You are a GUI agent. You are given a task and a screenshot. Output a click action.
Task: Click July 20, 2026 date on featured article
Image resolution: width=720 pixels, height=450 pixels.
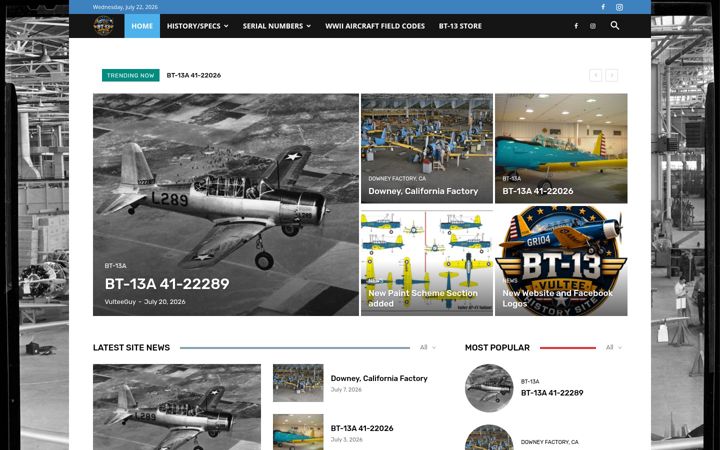[x=165, y=302]
